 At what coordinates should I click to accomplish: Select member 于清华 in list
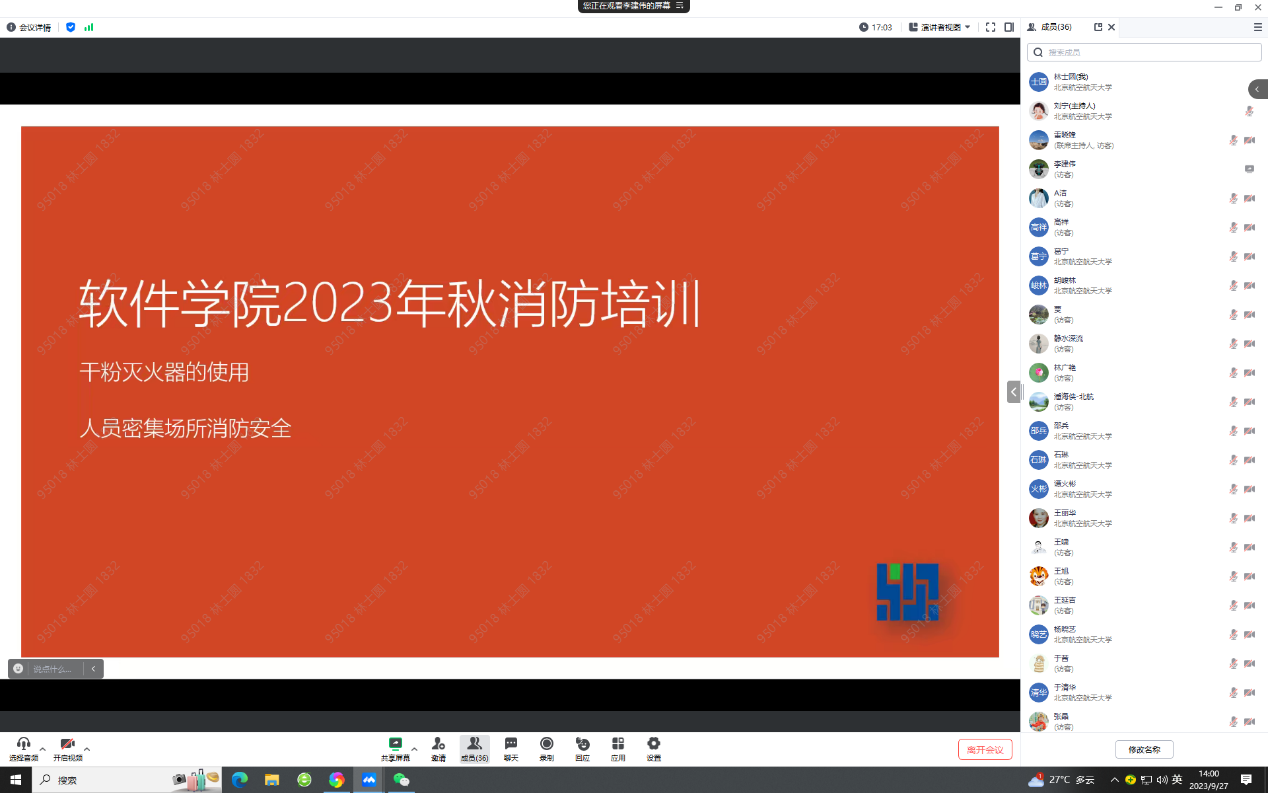tap(1144, 692)
